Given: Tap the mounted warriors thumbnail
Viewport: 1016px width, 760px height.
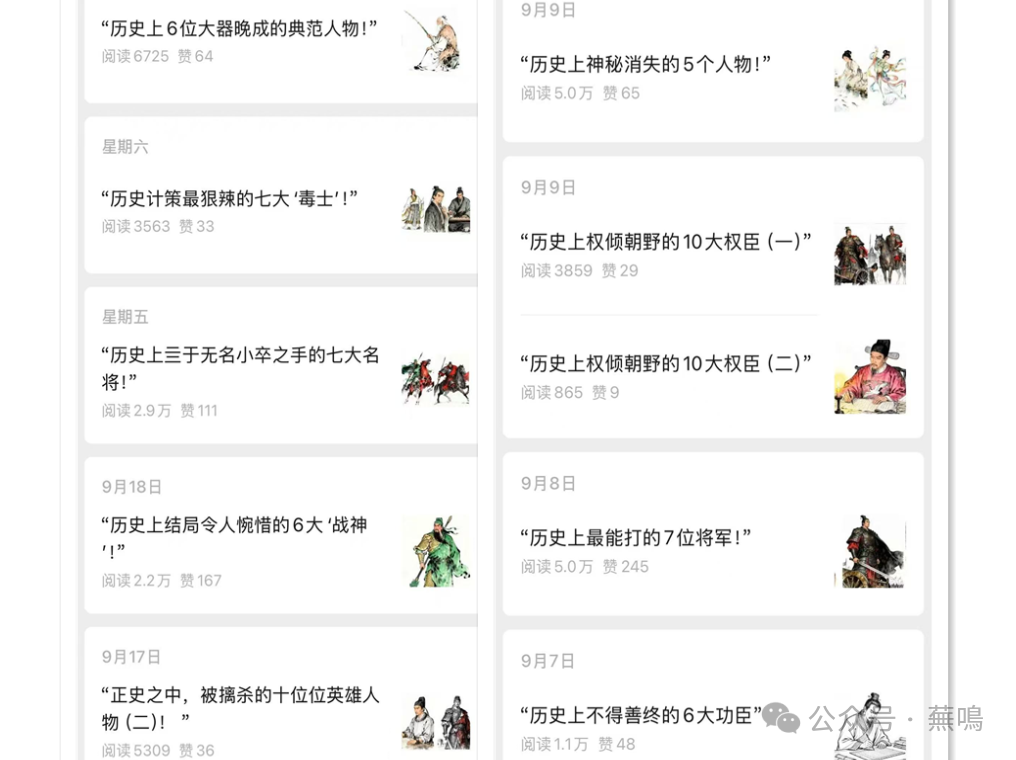Looking at the screenshot, I should coord(435,379).
